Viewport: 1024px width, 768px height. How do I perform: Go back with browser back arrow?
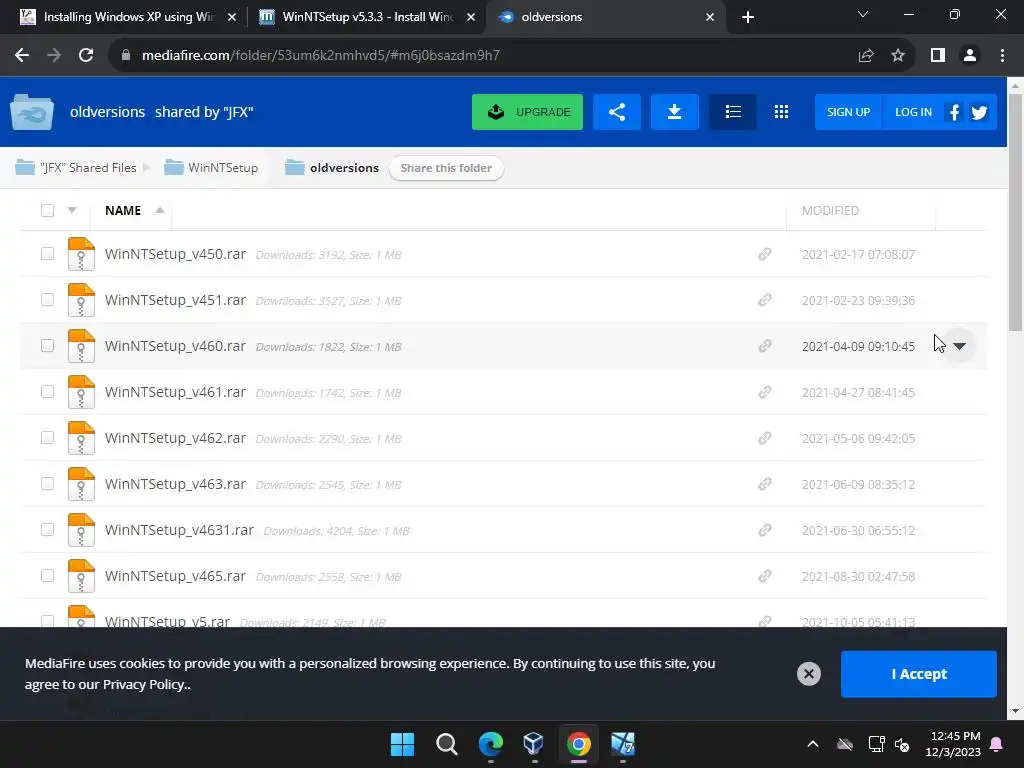pyautogui.click(x=22, y=56)
